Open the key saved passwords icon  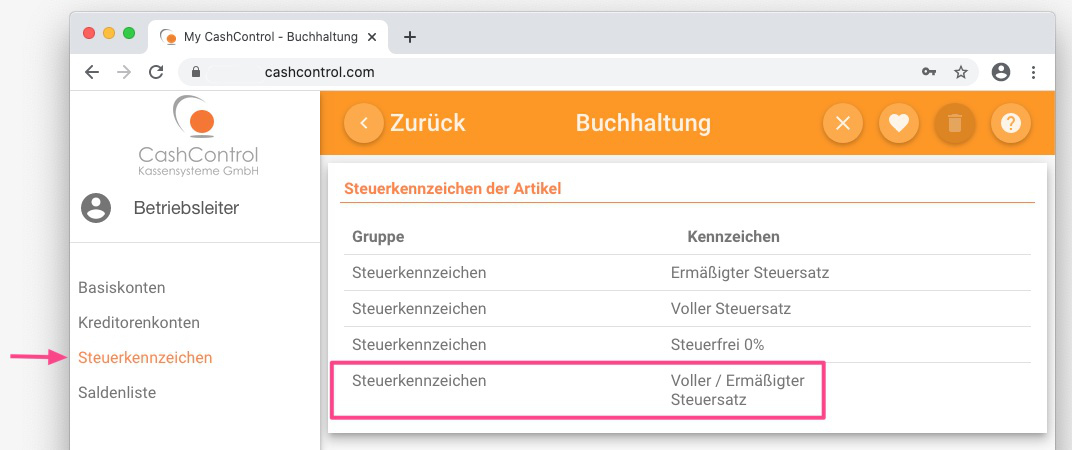click(x=928, y=72)
